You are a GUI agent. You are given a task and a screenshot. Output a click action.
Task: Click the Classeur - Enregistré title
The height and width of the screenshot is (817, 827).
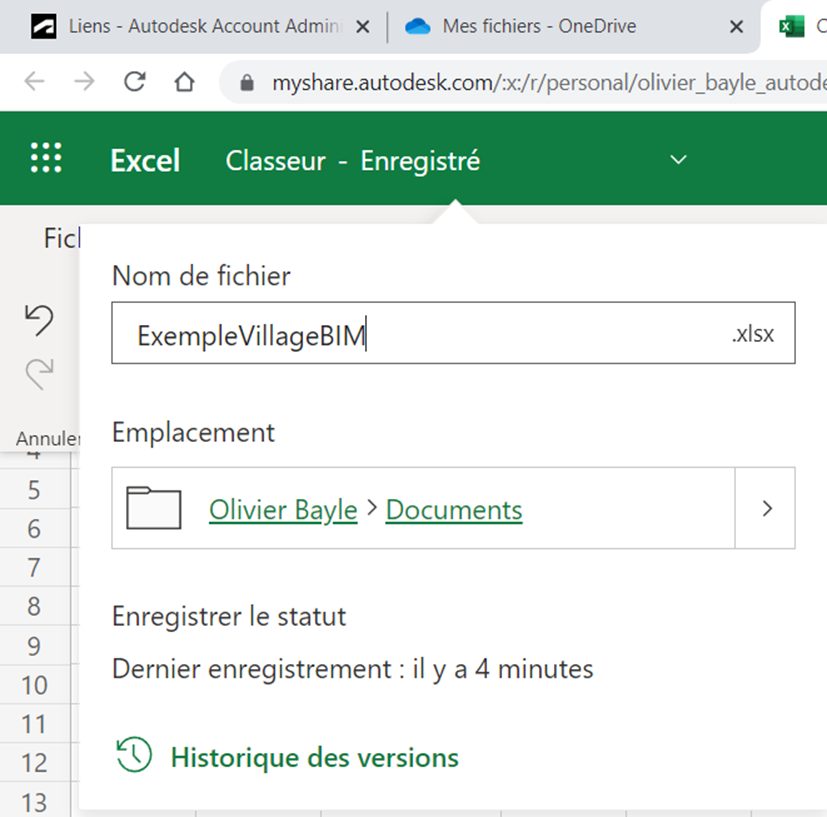click(x=353, y=160)
